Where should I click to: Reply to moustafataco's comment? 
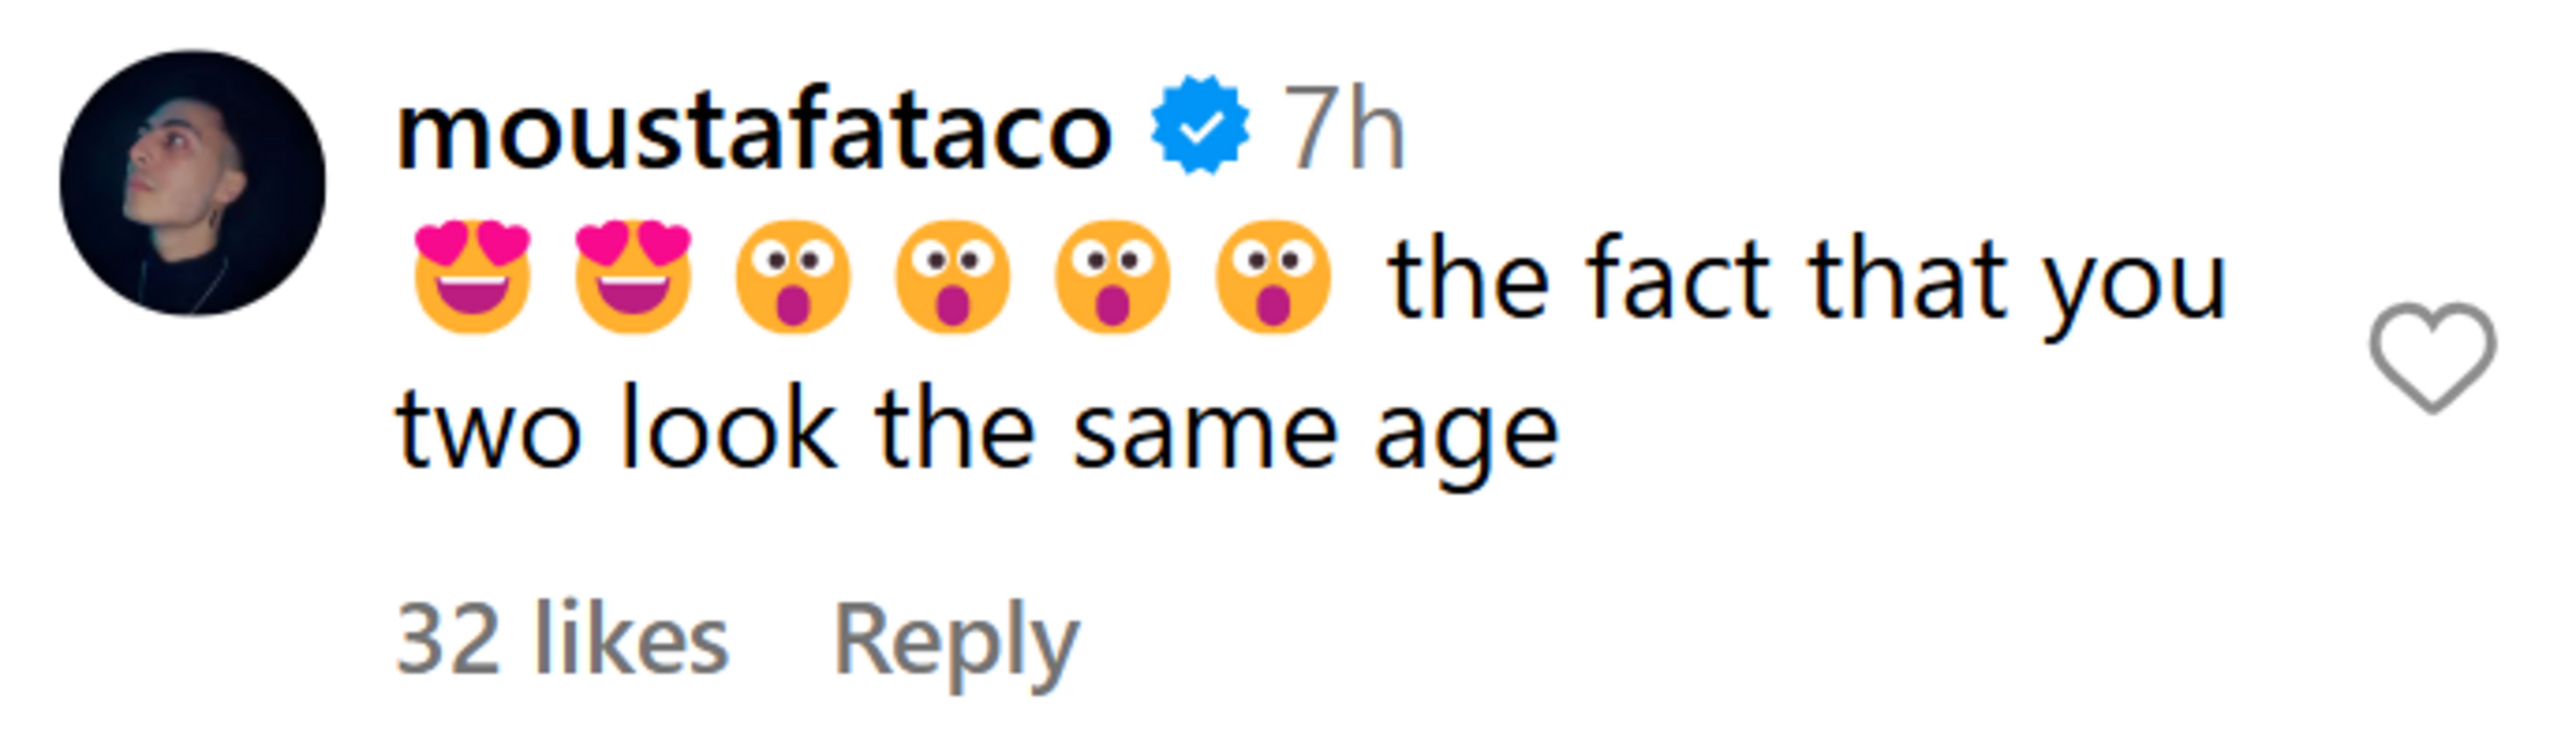tap(956, 641)
